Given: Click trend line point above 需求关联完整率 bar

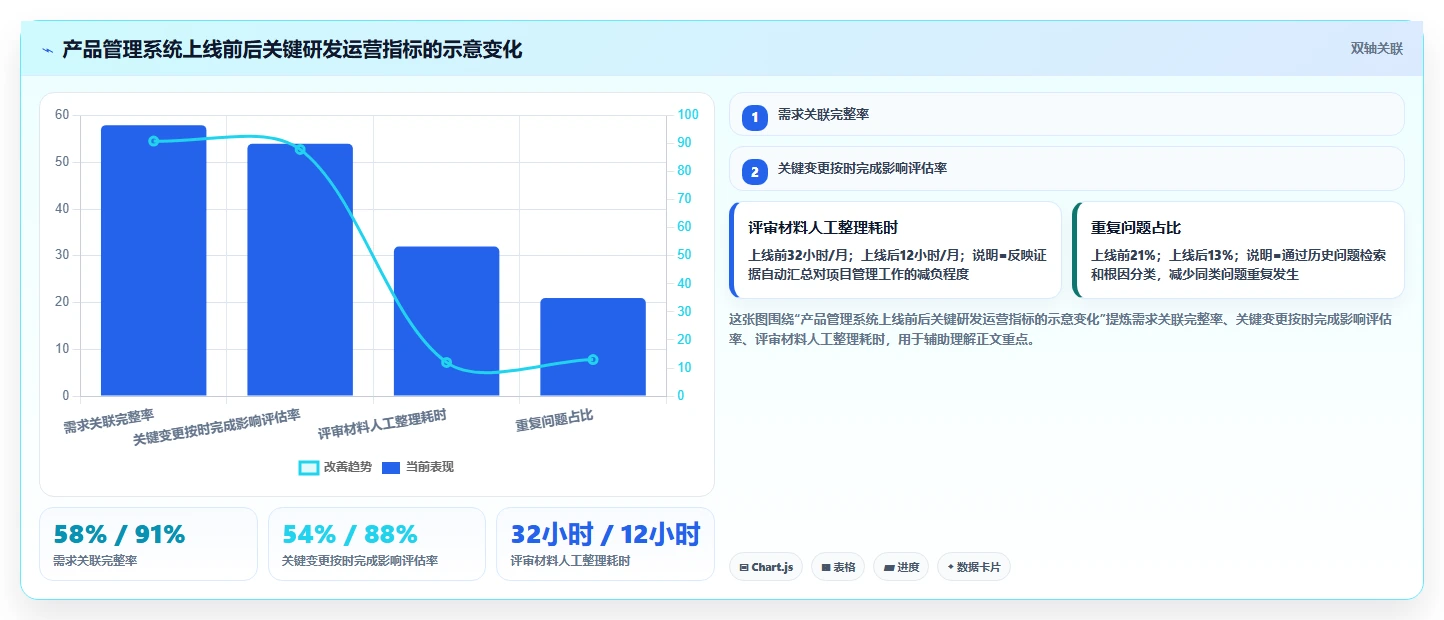Looking at the screenshot, I should (153, 141).
